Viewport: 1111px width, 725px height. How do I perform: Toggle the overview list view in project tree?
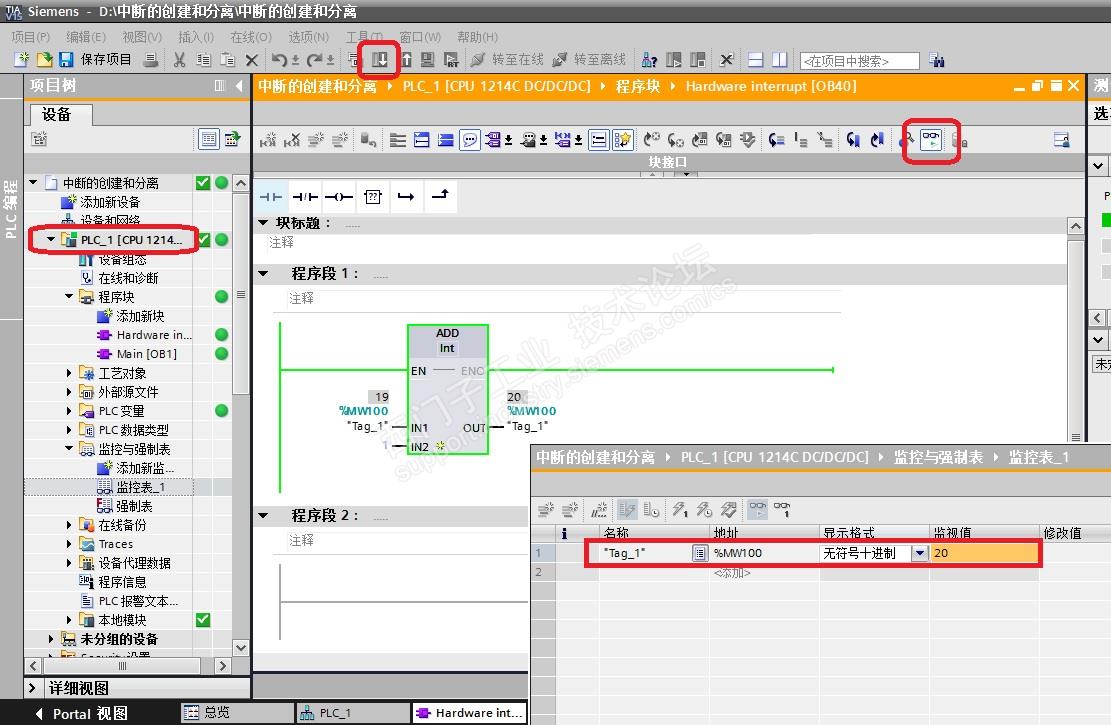click(x=208, y=139)
